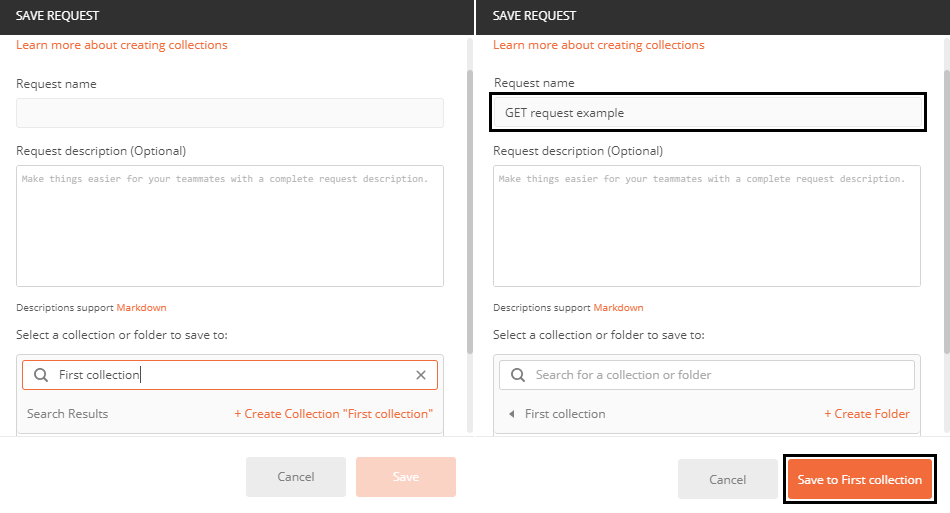
Task: Open the Markdown link above the "First collection" search
Action: pos(141,308)
